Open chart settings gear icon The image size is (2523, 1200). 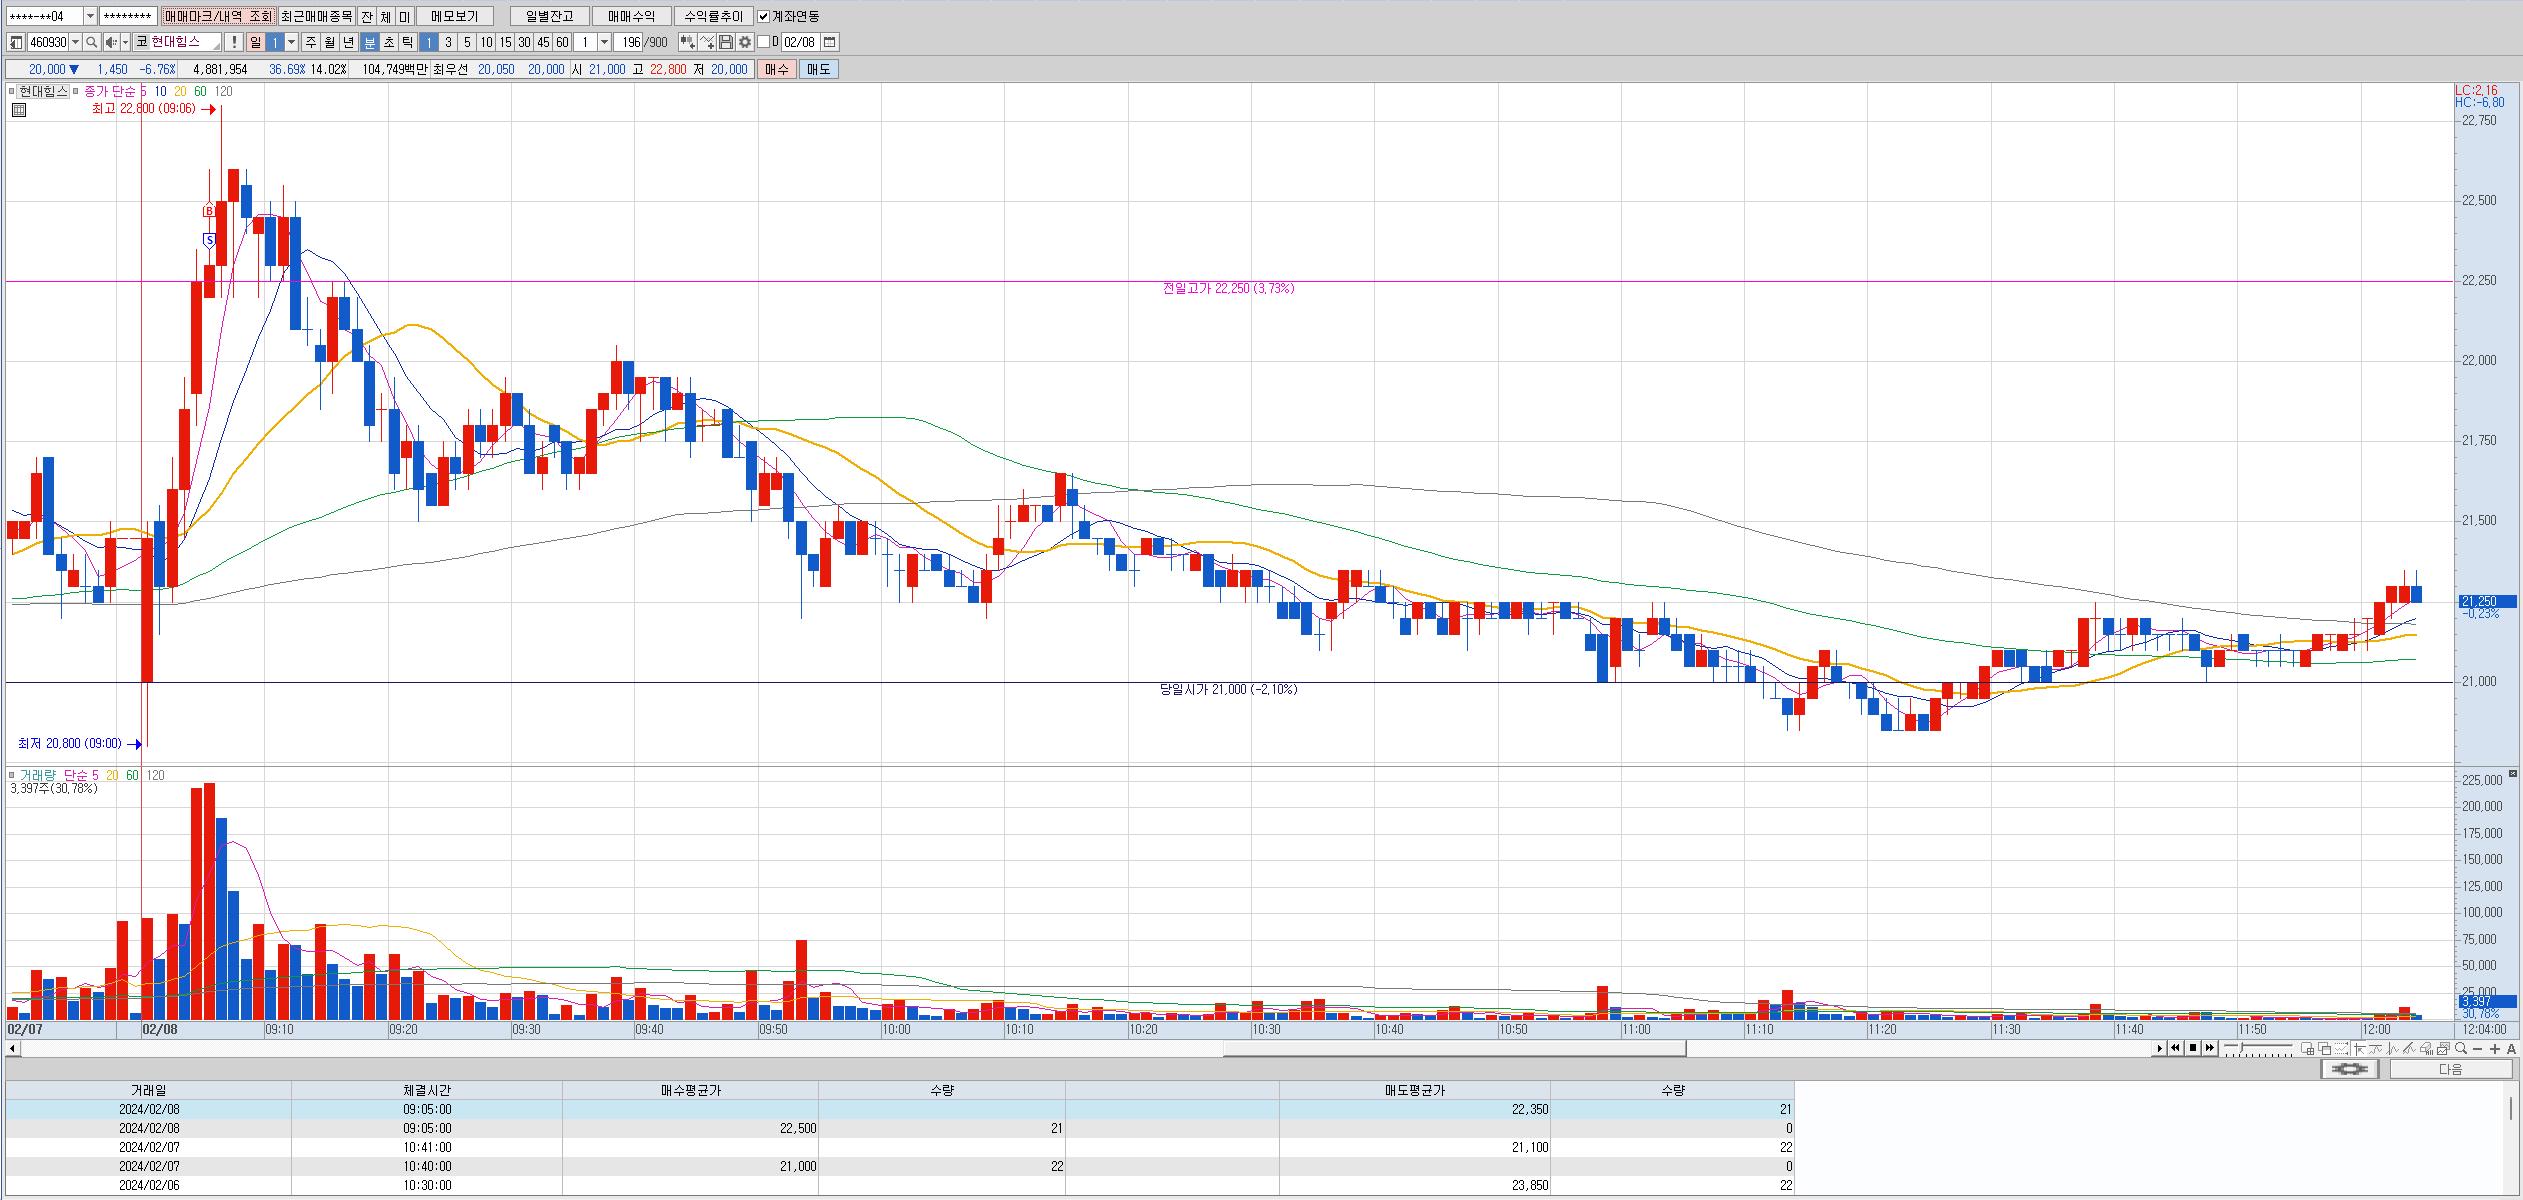coord(745,42)
